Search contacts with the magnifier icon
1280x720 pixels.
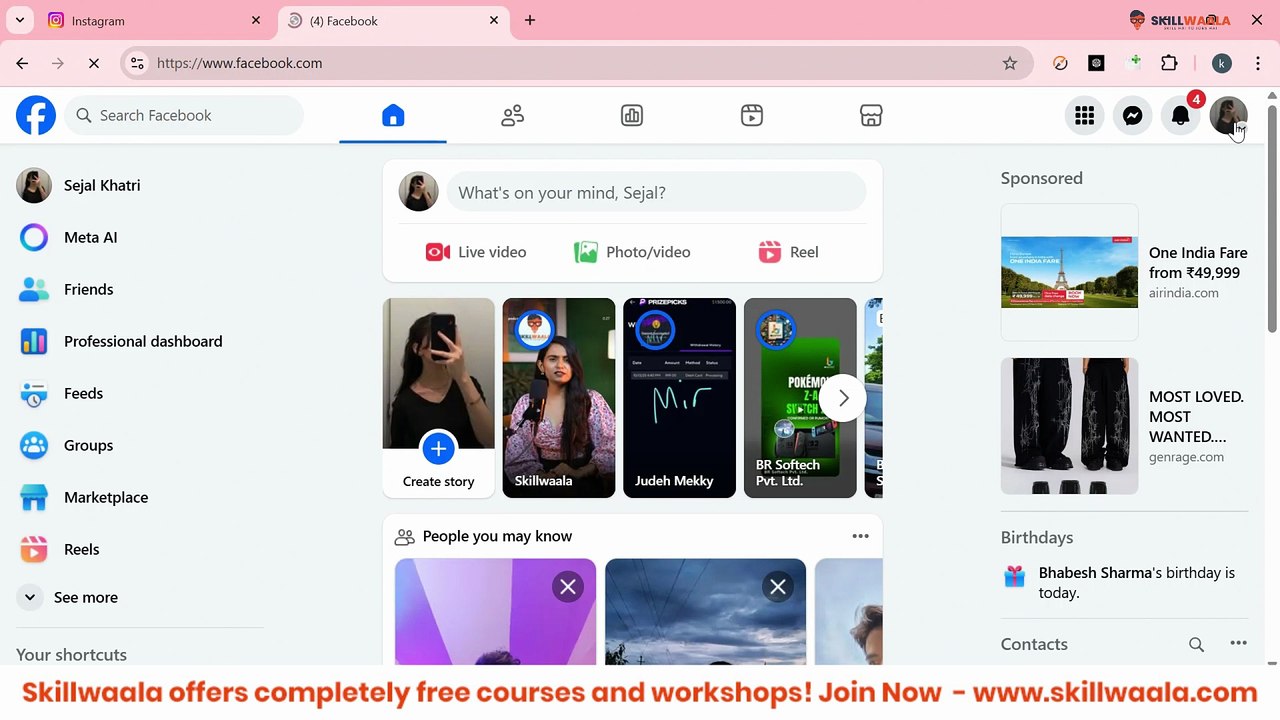click(x=1196, y=645)
